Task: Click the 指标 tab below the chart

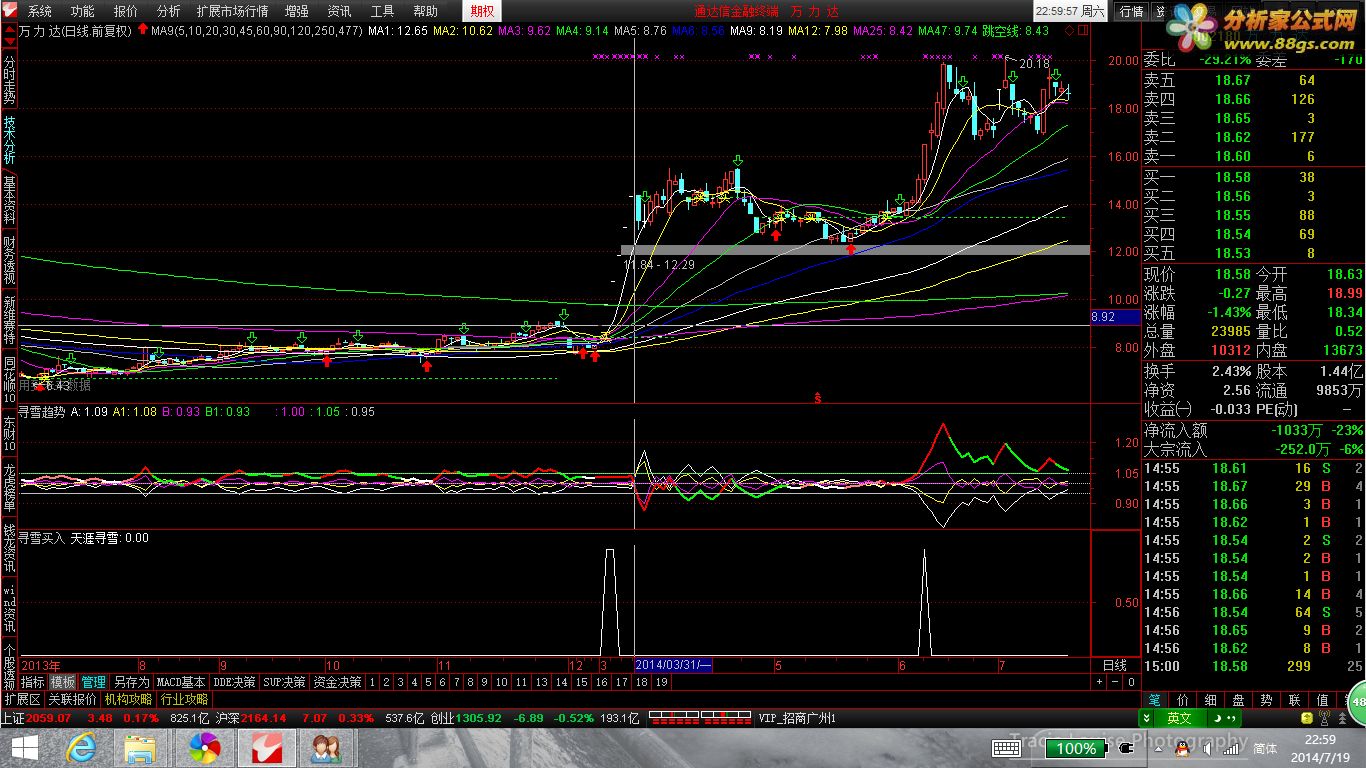Action: (x=32, y=682)
